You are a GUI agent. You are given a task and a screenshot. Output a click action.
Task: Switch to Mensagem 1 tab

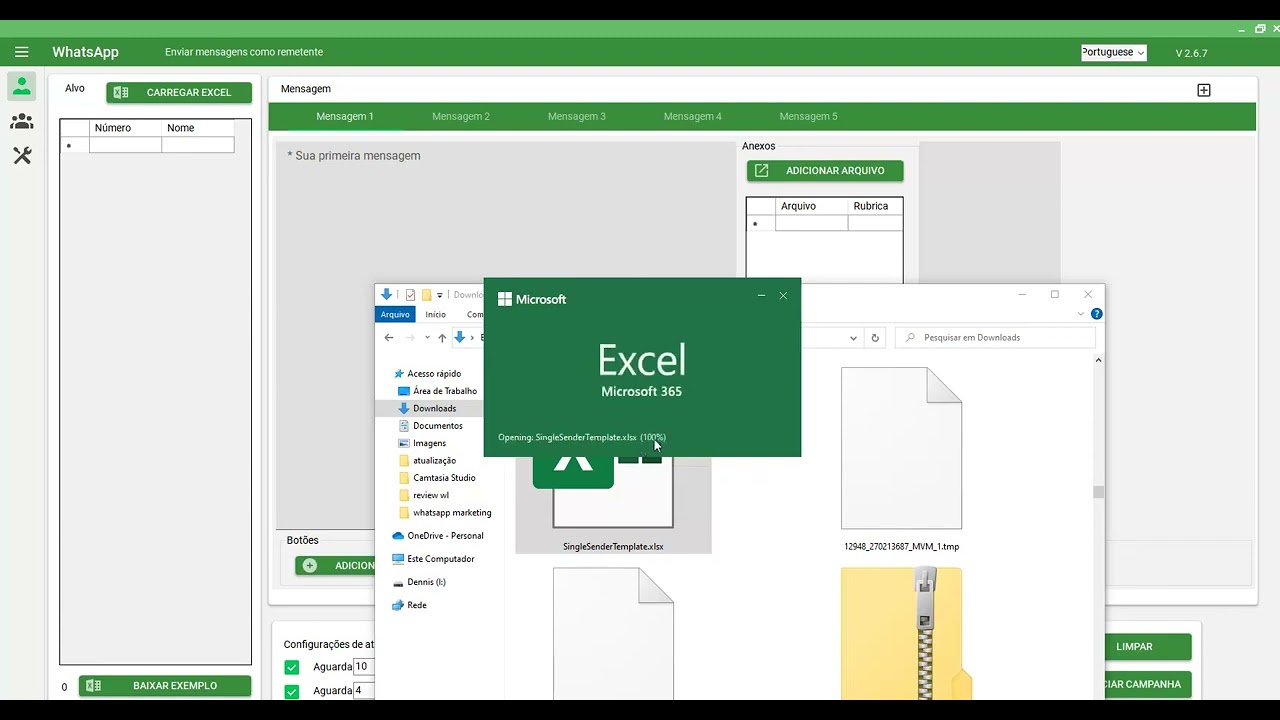[345, 116]
